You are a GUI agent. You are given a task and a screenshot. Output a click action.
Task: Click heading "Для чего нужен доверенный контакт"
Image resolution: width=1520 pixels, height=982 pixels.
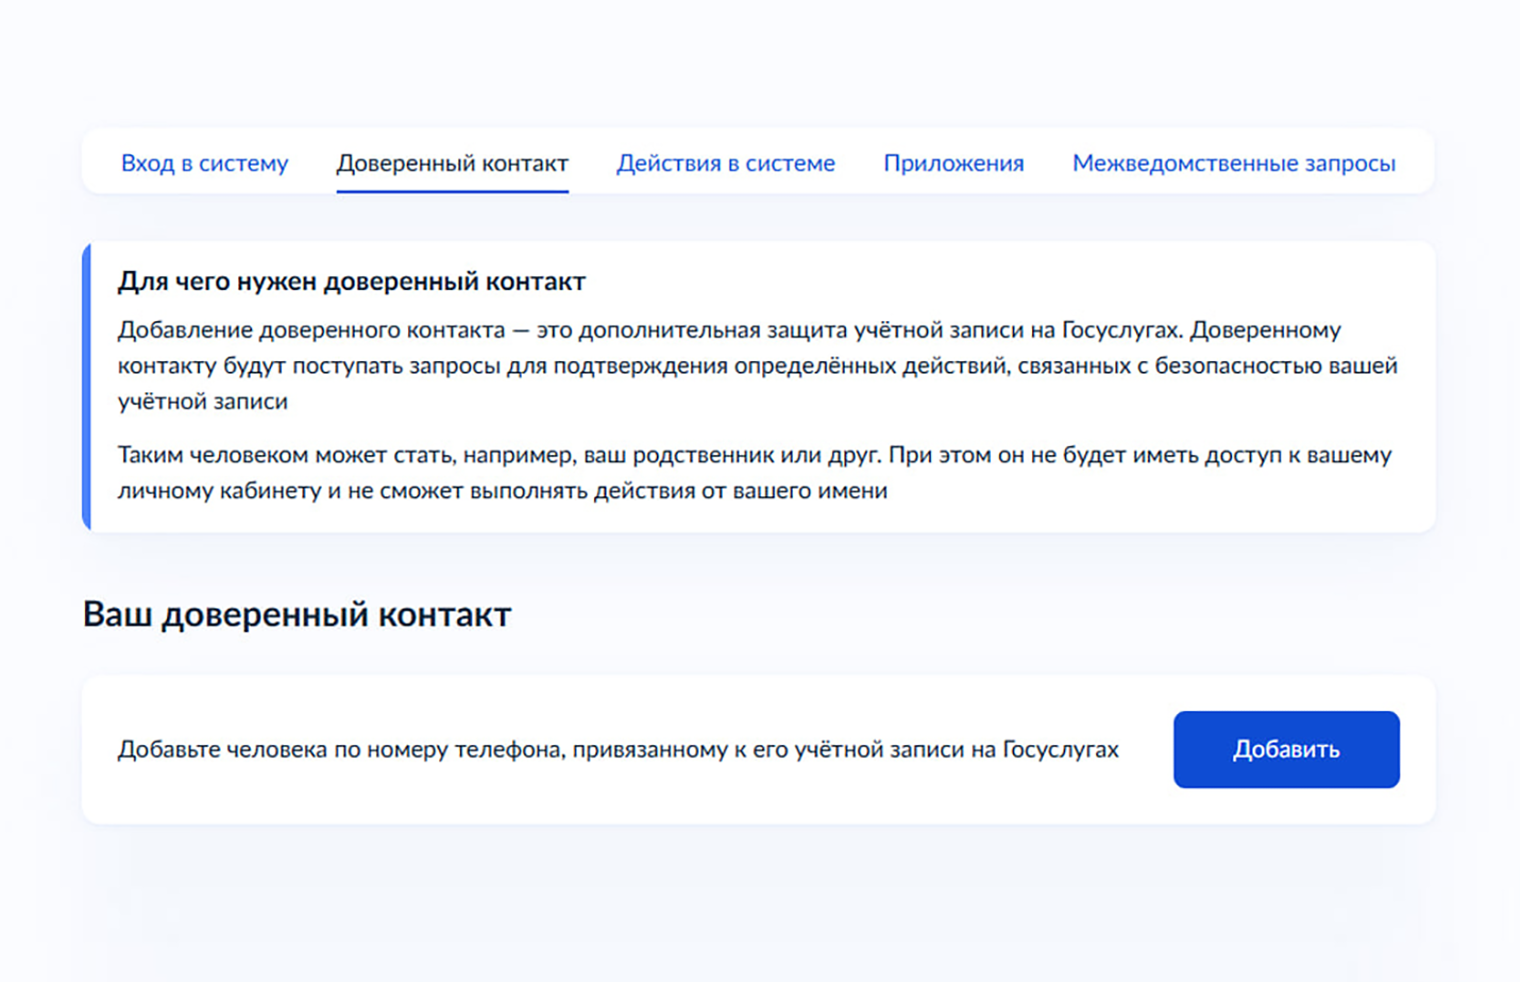351,282
